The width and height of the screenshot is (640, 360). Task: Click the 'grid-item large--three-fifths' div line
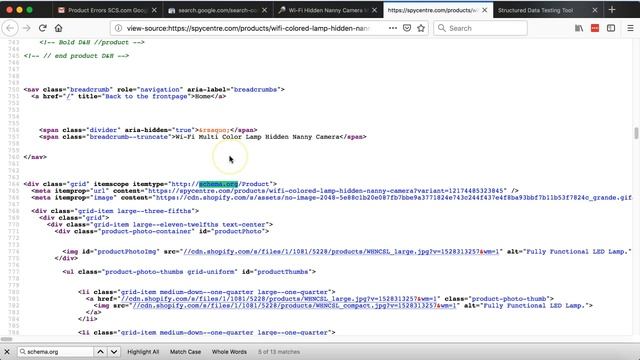115,211
